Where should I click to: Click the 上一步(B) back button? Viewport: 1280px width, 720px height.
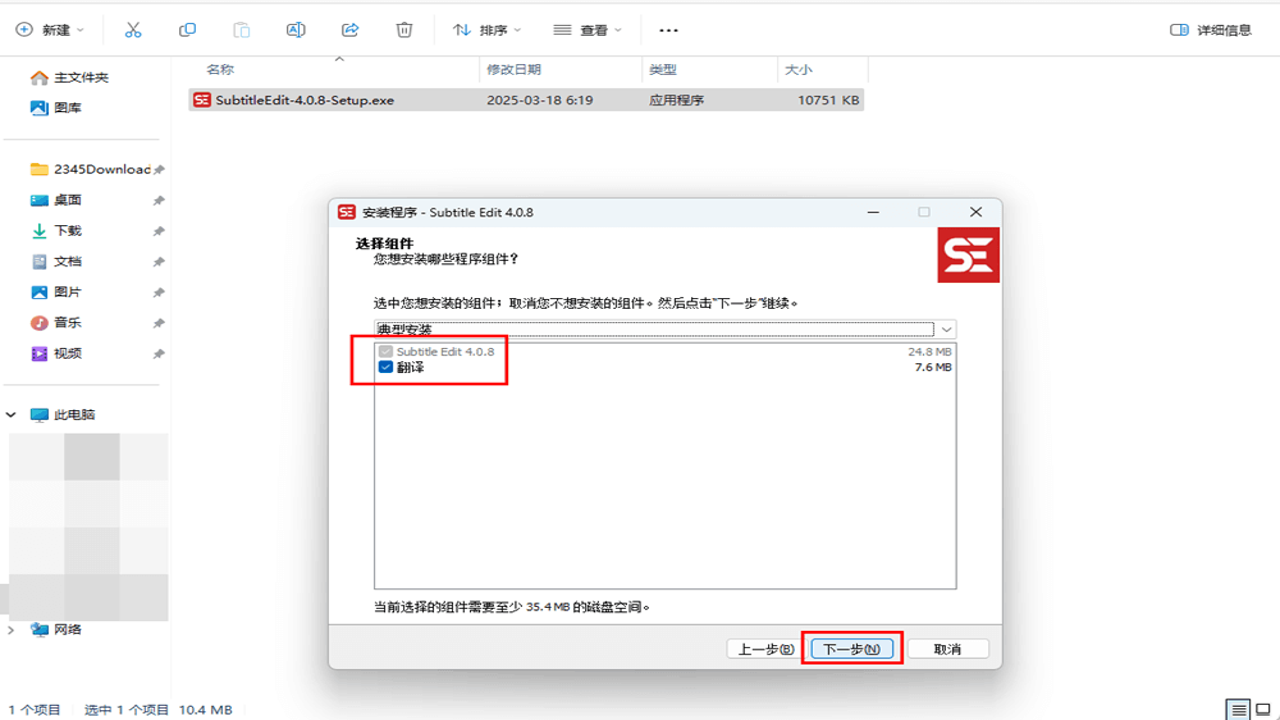point(766,649)
